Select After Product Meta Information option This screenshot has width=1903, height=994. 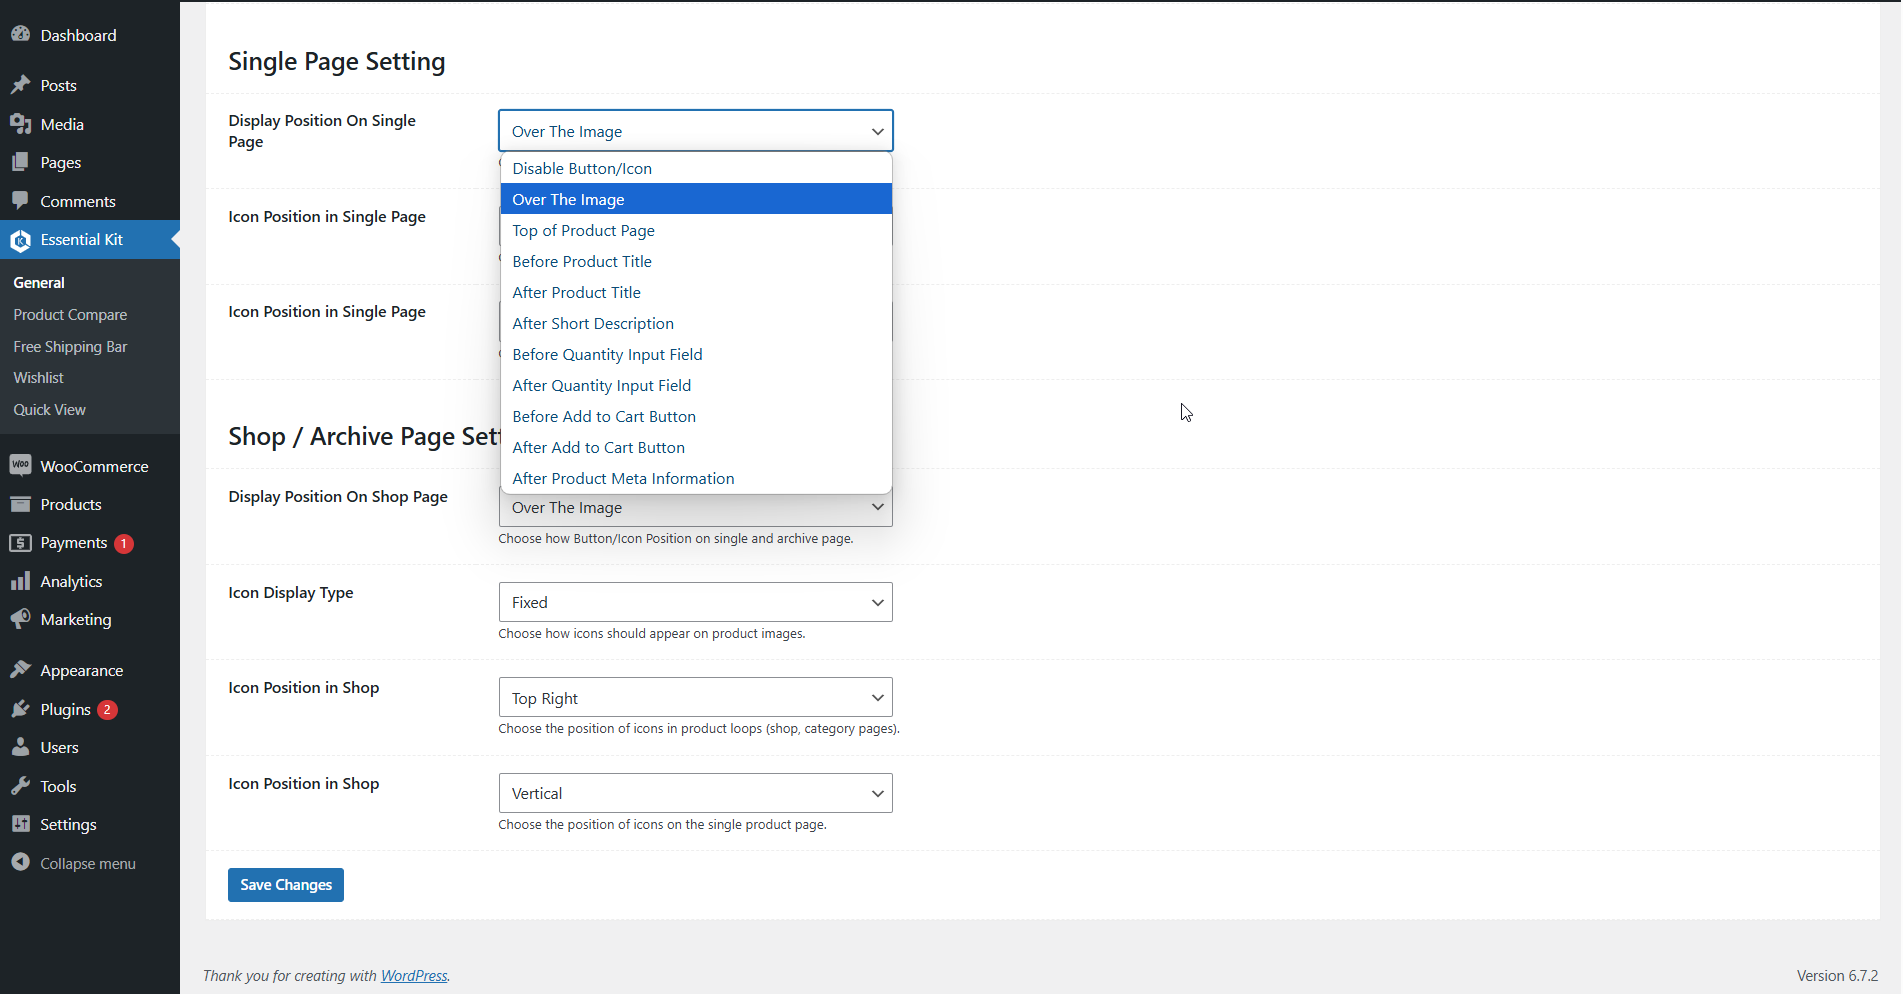pyautogui.click(x=696, y=478)
